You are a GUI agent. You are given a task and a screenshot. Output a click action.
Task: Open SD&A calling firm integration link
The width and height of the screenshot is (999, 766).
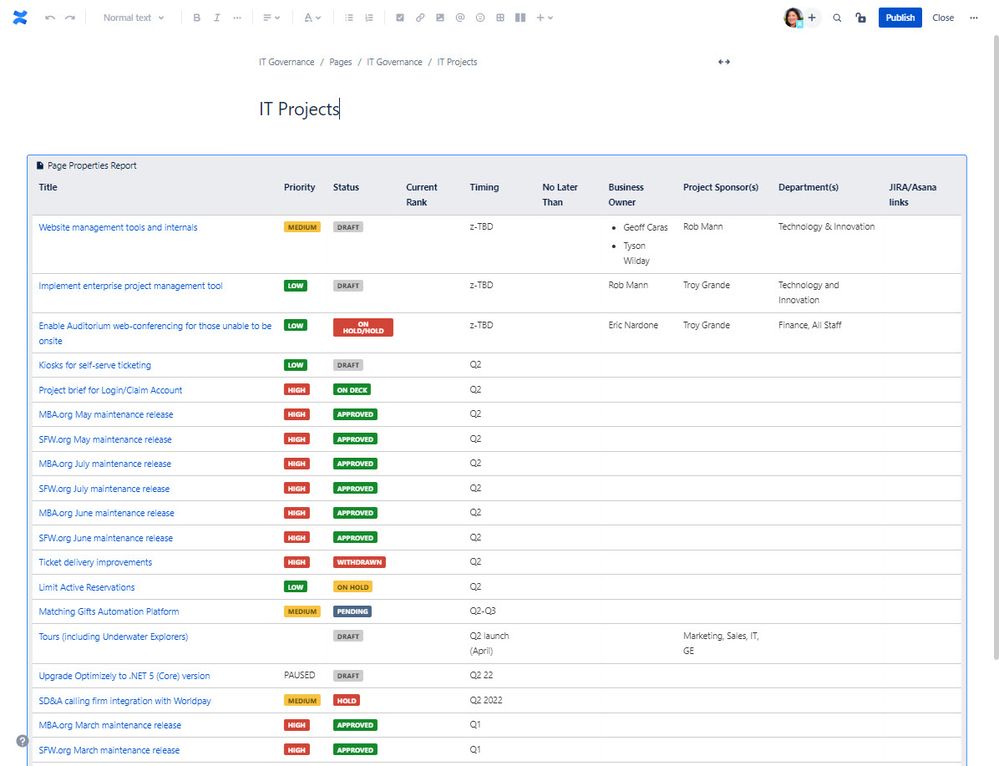[x=125, y=701]
